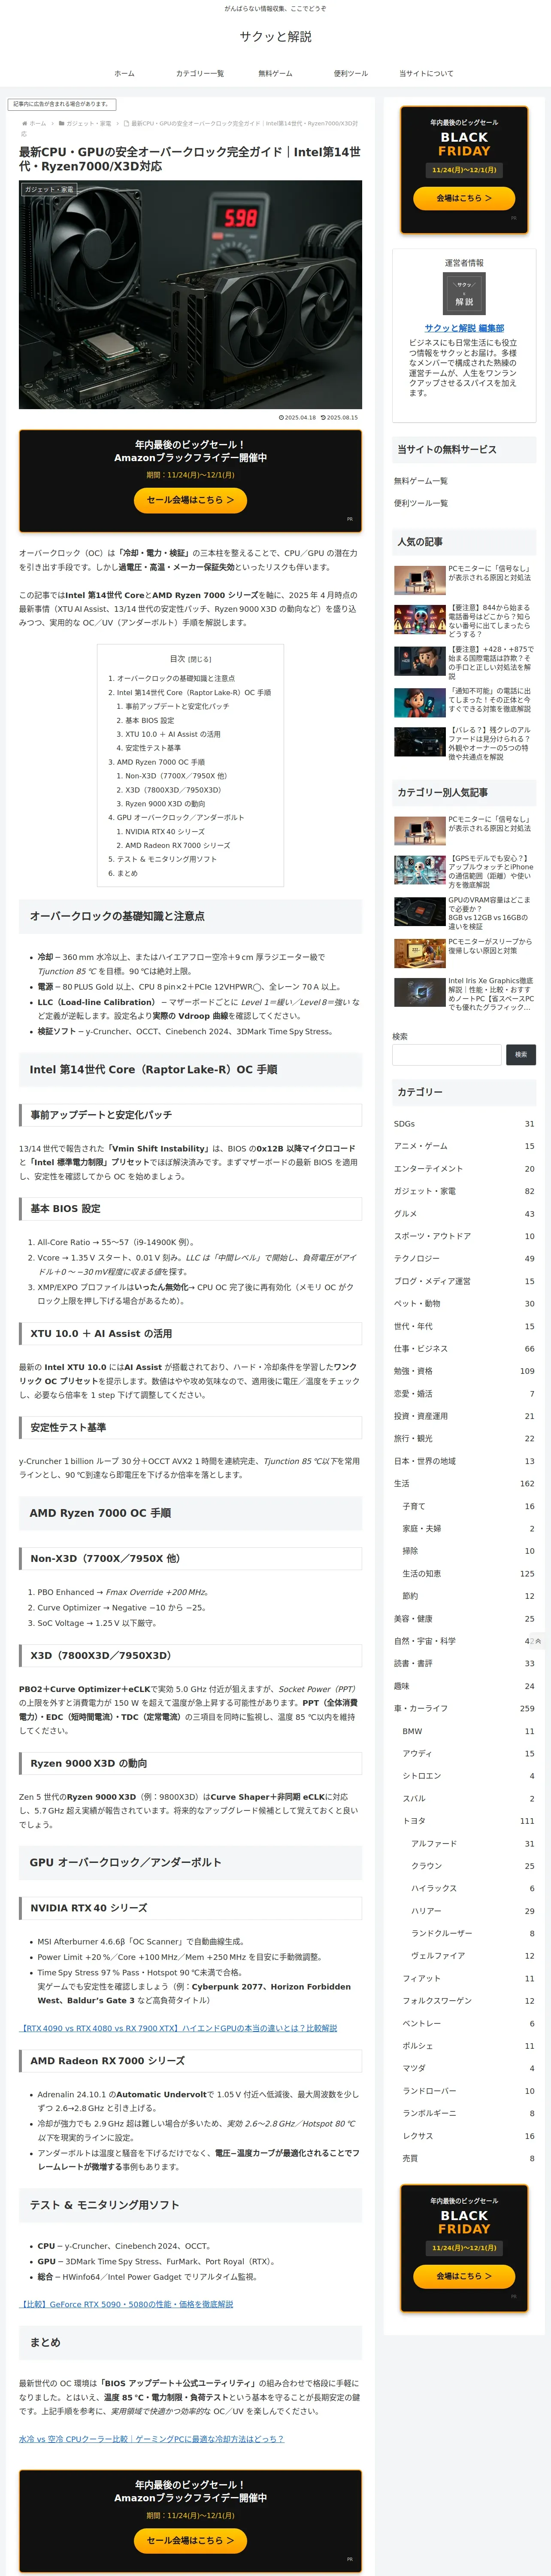Viewport: 551px width, 2576px height.
Task: Click the サクッと解説 site profile logo image
Action: click(464, 293)
